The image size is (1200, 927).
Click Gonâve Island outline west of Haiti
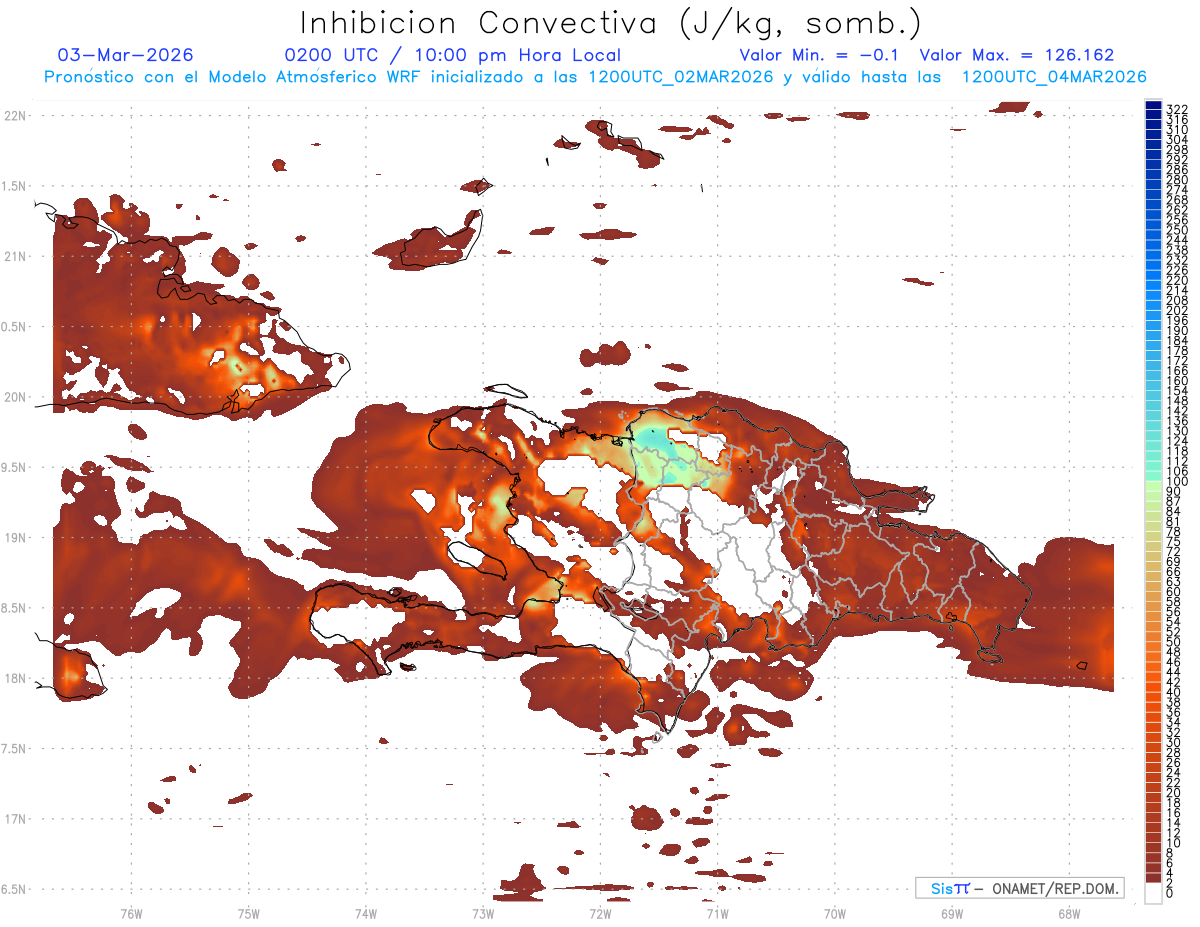coord(479,560)
